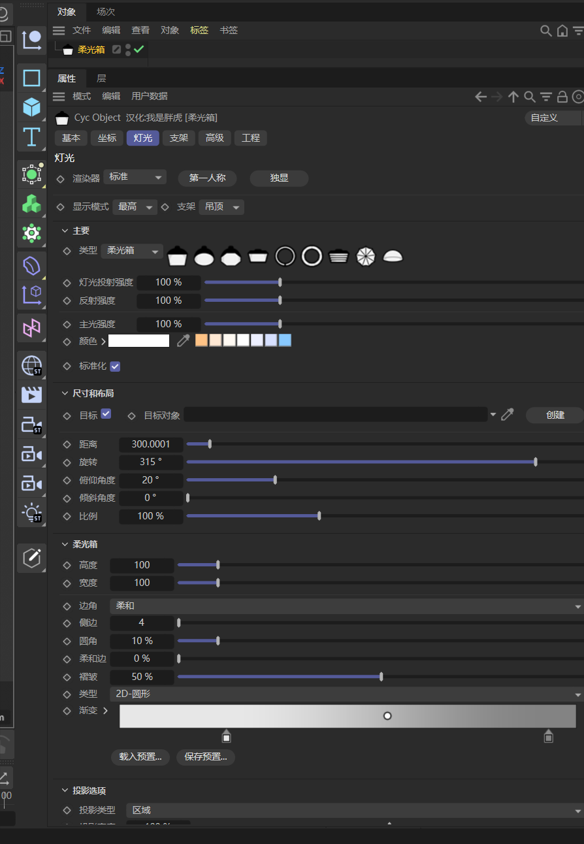The width and height of the screenshot is (584, 844).
Task: Select the umbrella light type icon
Action: pyautogui.click(x=365, y=256)
